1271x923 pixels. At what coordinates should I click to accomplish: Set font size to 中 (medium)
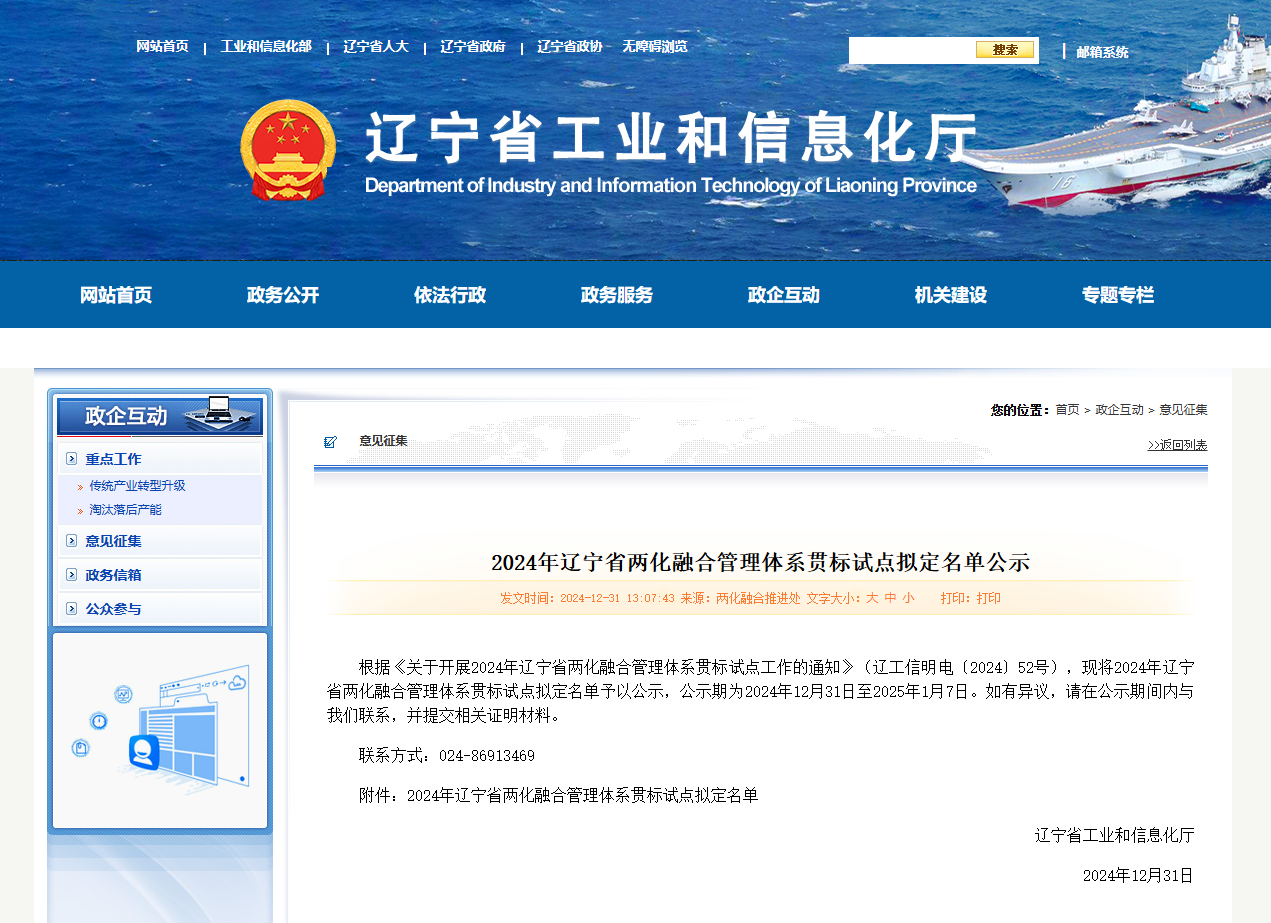[x=890, y=598]
